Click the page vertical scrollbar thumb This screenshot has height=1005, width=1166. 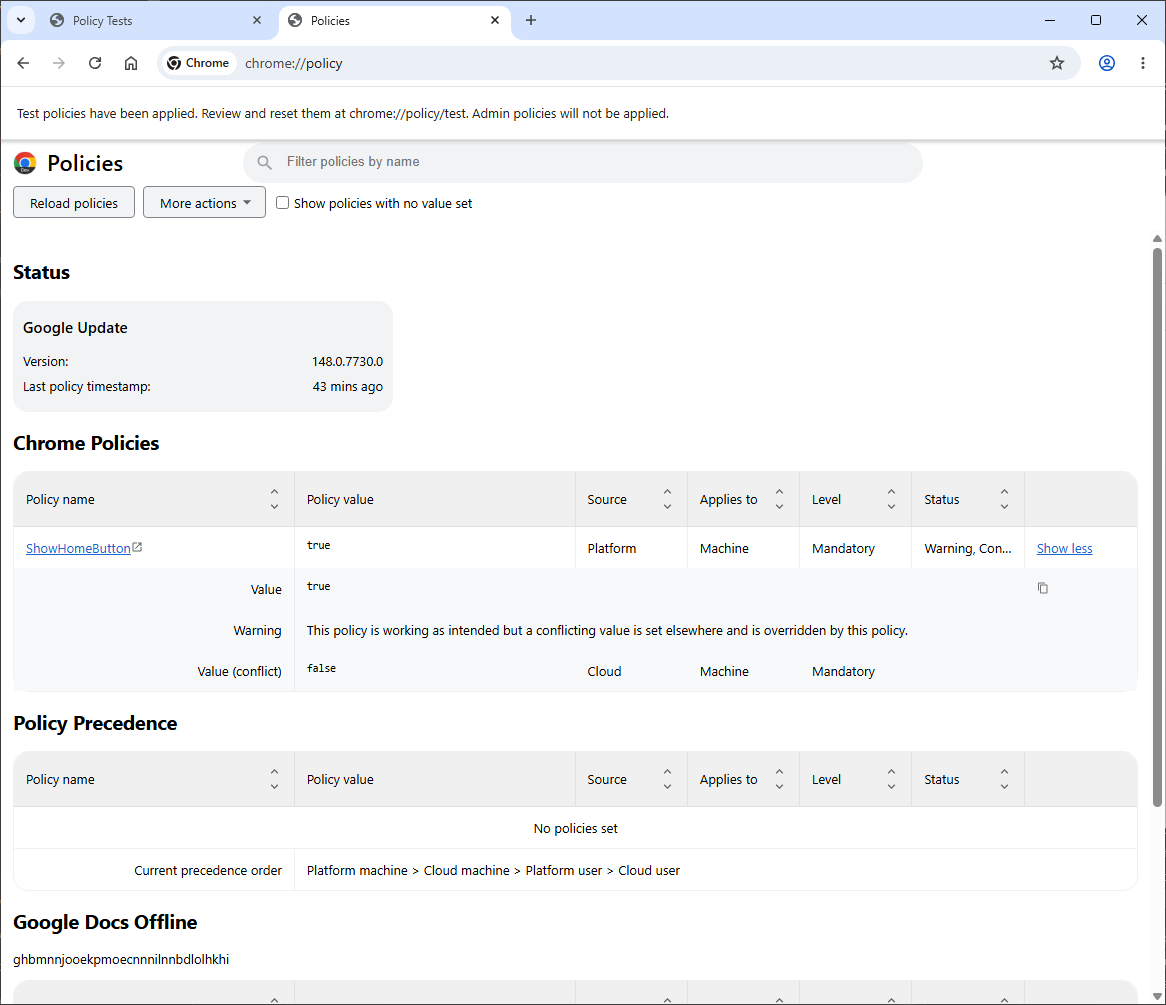1157,527
